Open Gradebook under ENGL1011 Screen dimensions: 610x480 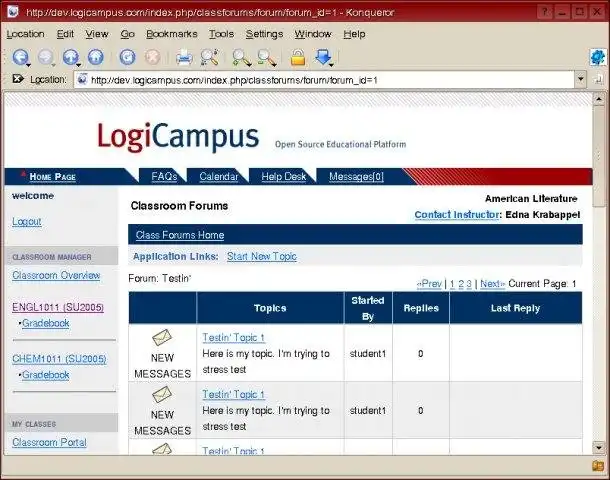pyautogui.click(x=46, y=323)
